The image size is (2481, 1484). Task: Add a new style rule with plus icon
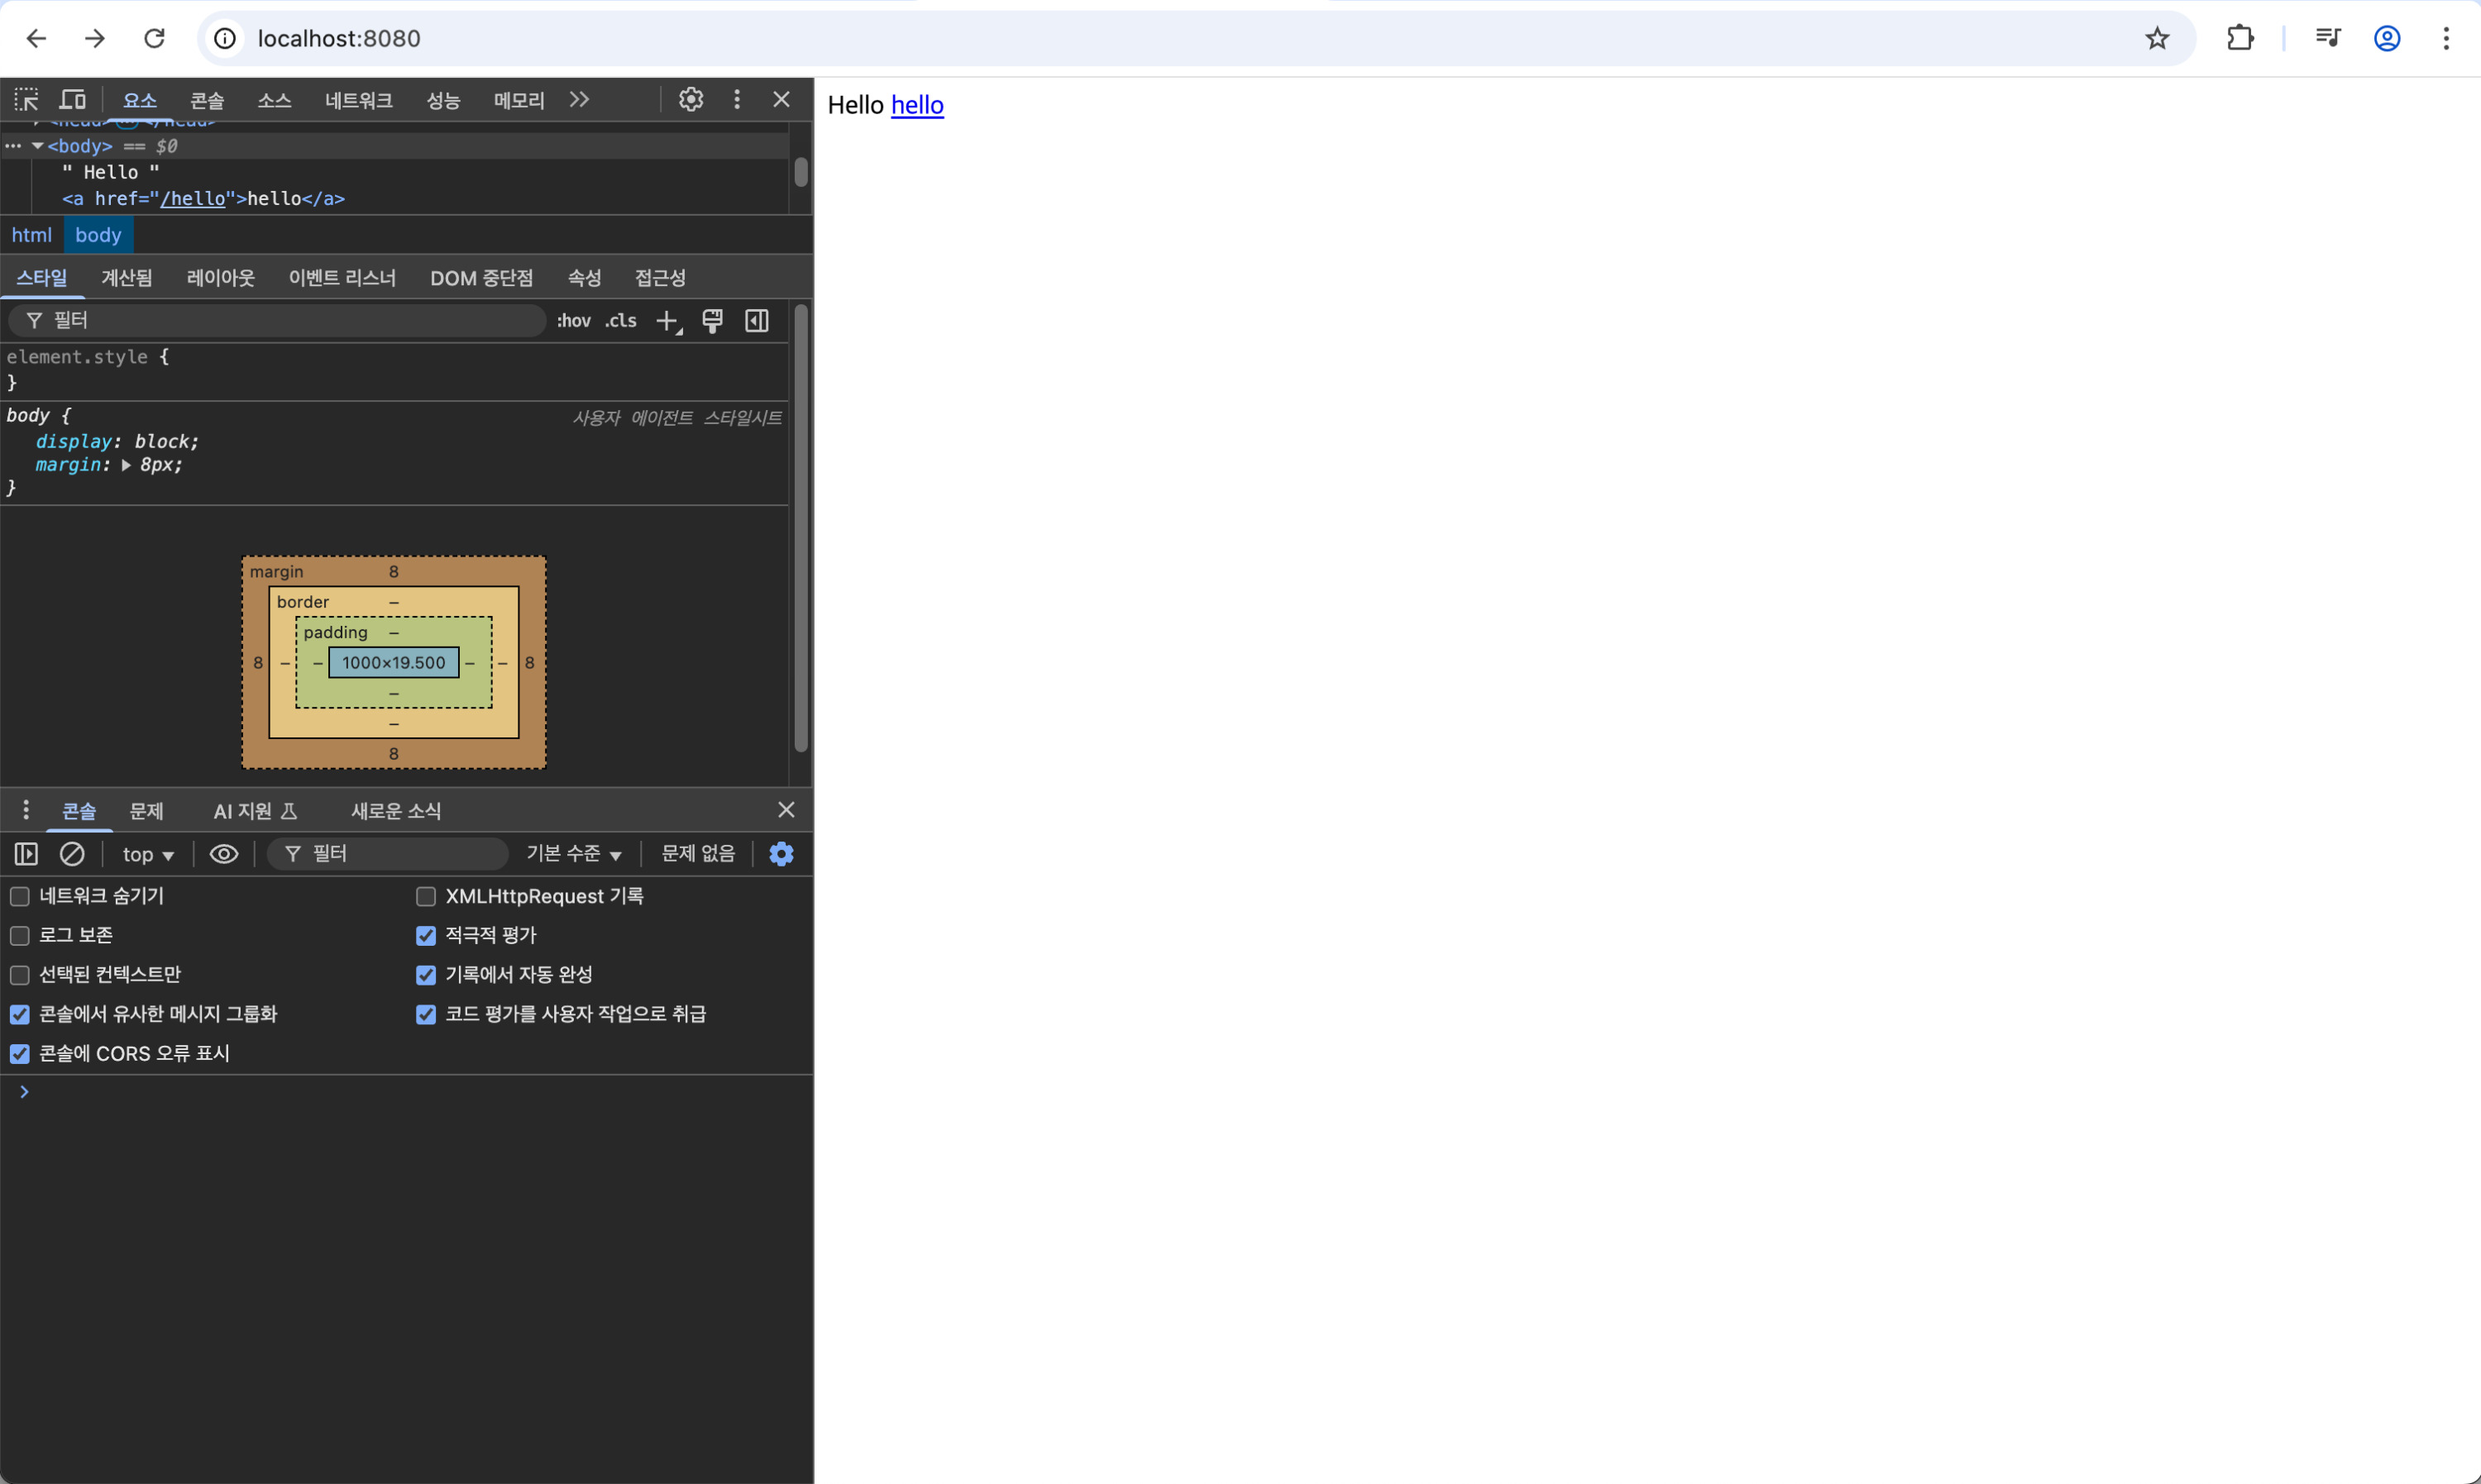click(668, 321)
